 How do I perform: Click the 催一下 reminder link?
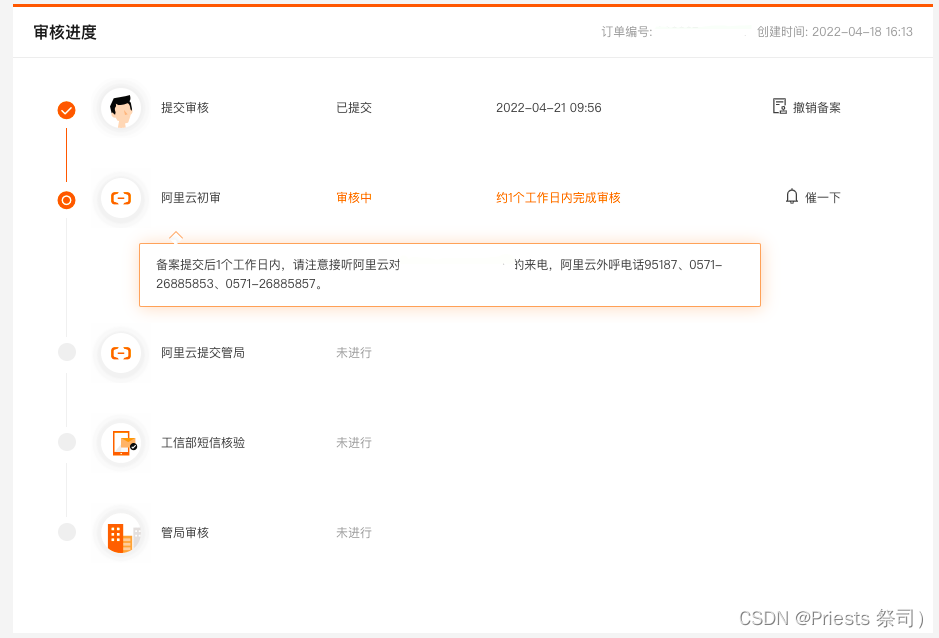point(823,198)
